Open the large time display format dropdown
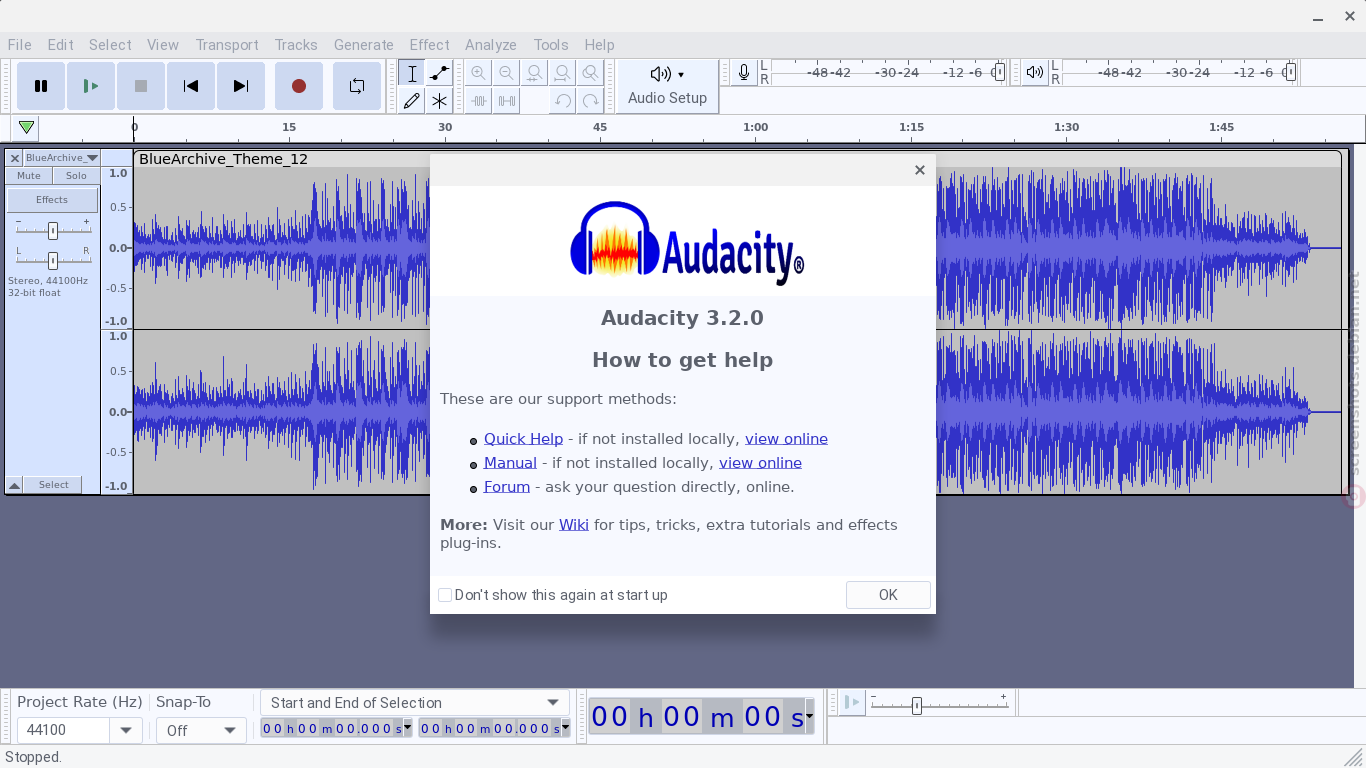Screen dimensions: 1366x768 tap(809, 717)
